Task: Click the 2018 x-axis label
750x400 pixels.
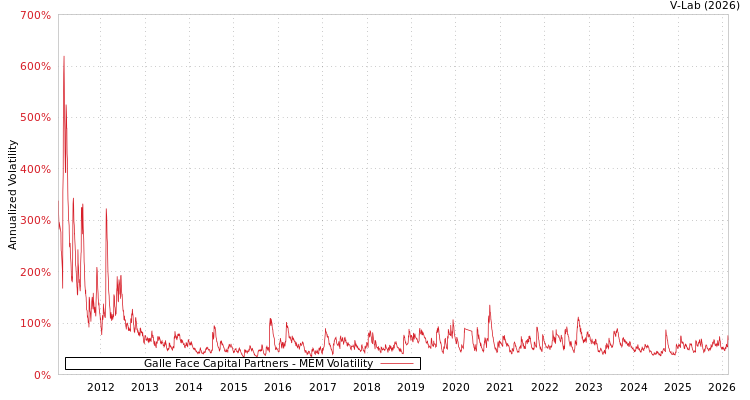Action: coord(367,387)
